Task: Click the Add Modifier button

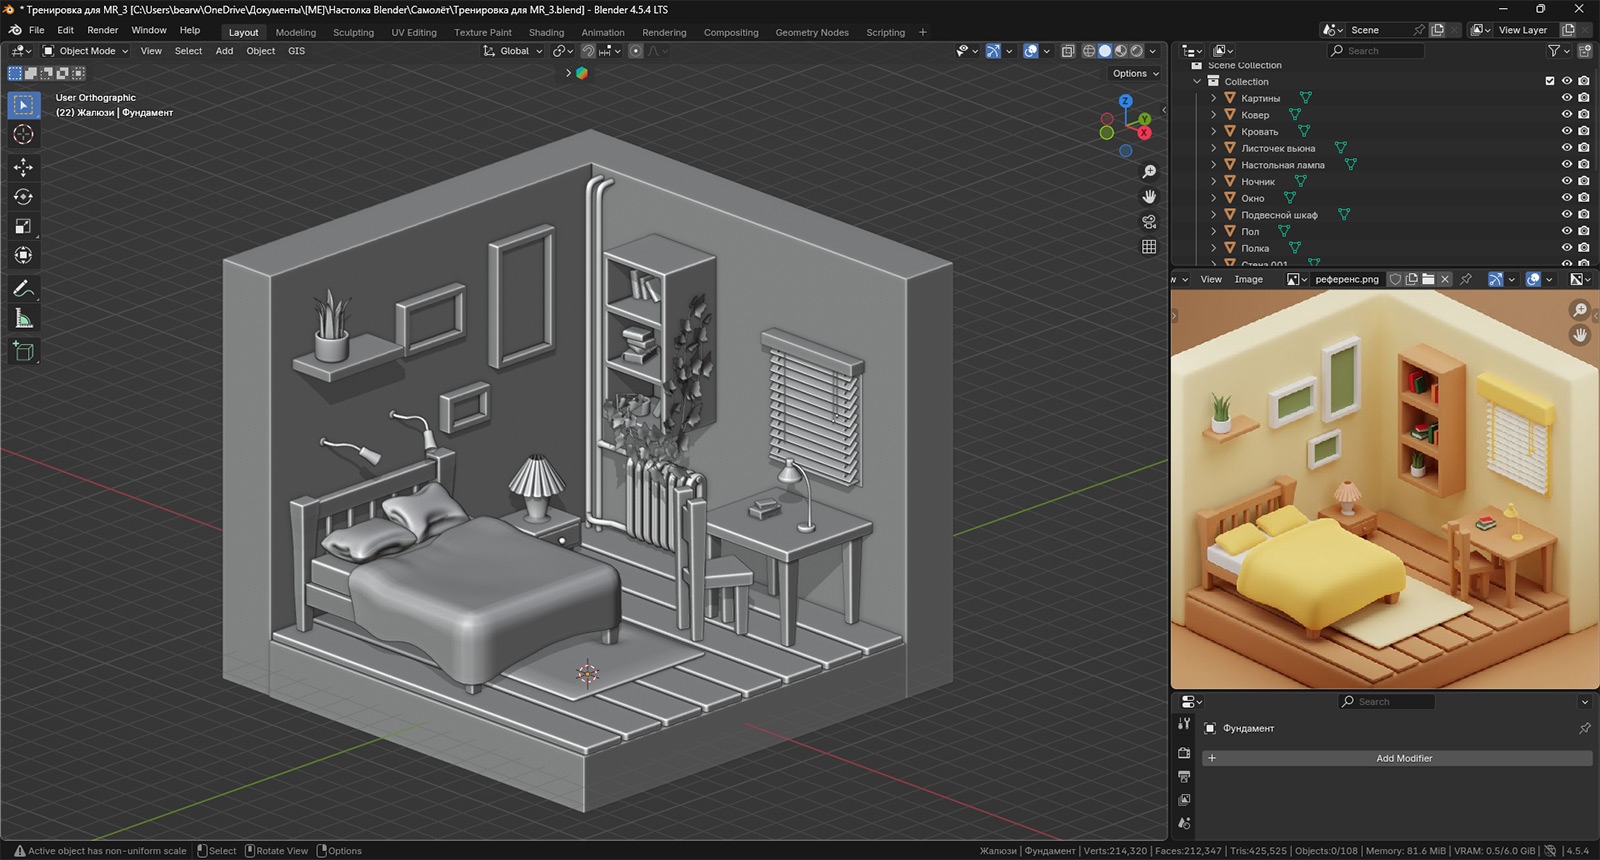Action: (x=1403, y=758)
